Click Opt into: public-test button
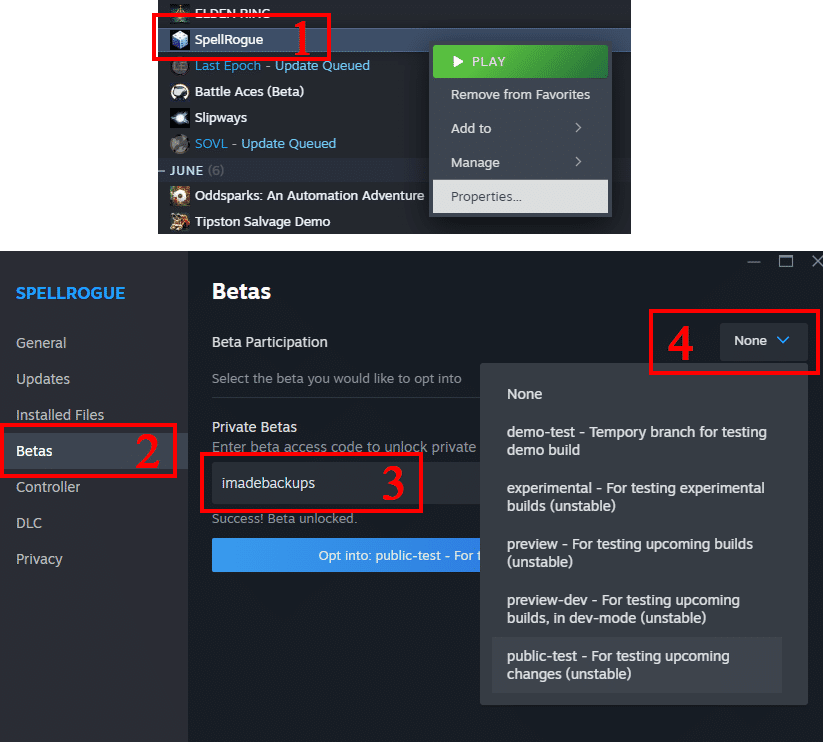Image resolution: width=823 pixels, height=742 pixels. click(x=345, y=555)
